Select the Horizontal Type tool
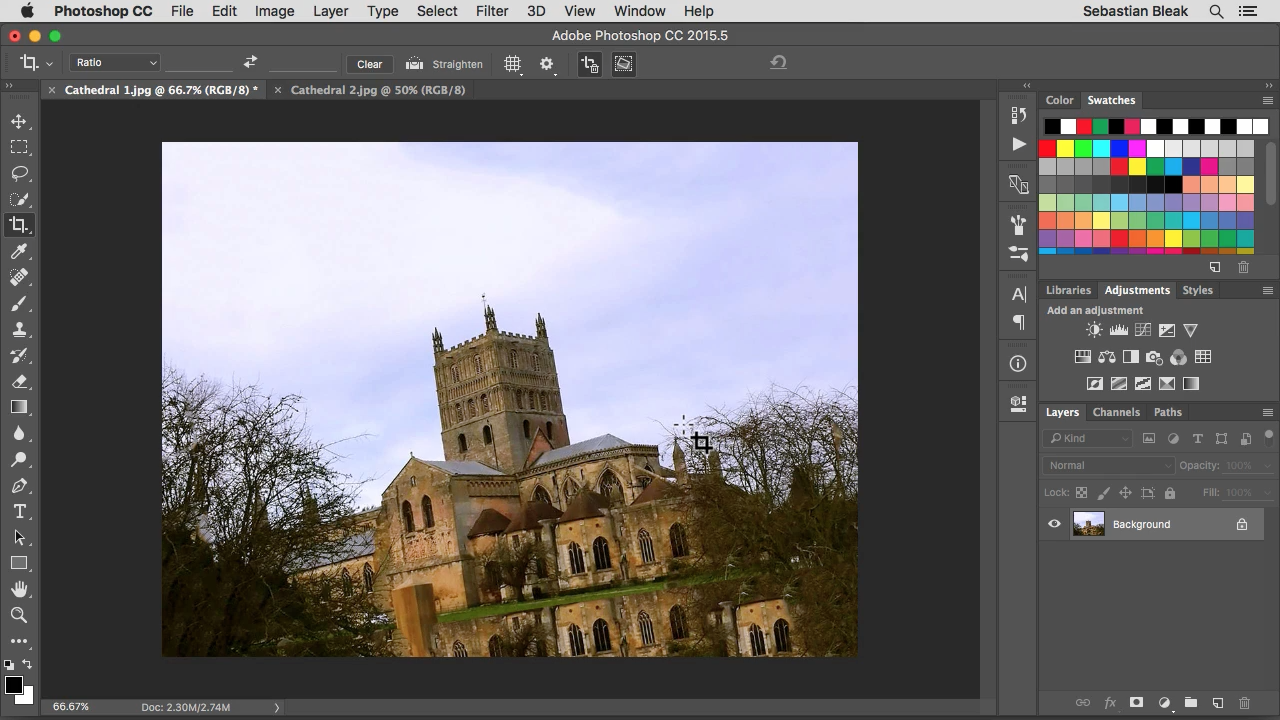 pos(19,511)
